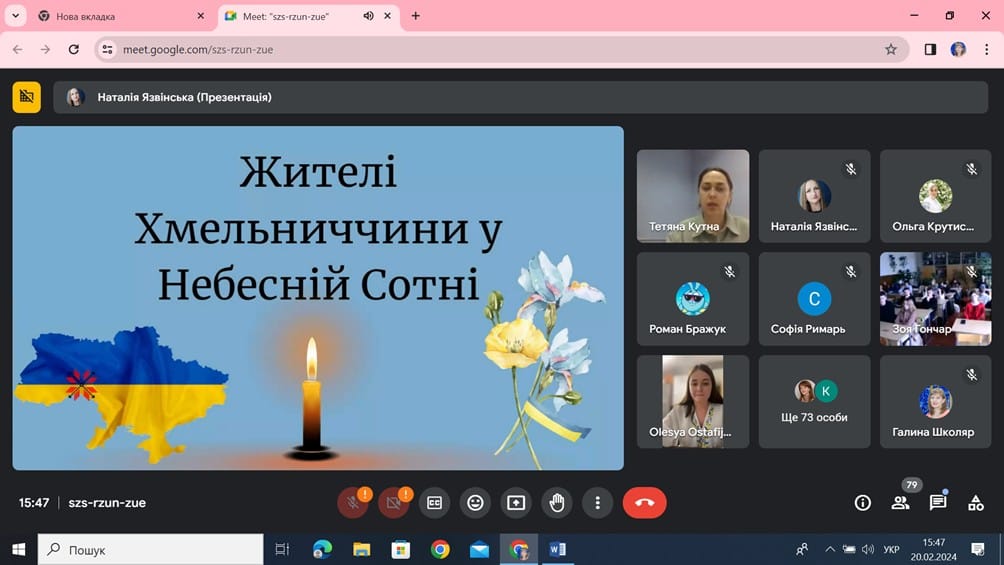Bookmark this page with the star icon

[x=891, y=49]
